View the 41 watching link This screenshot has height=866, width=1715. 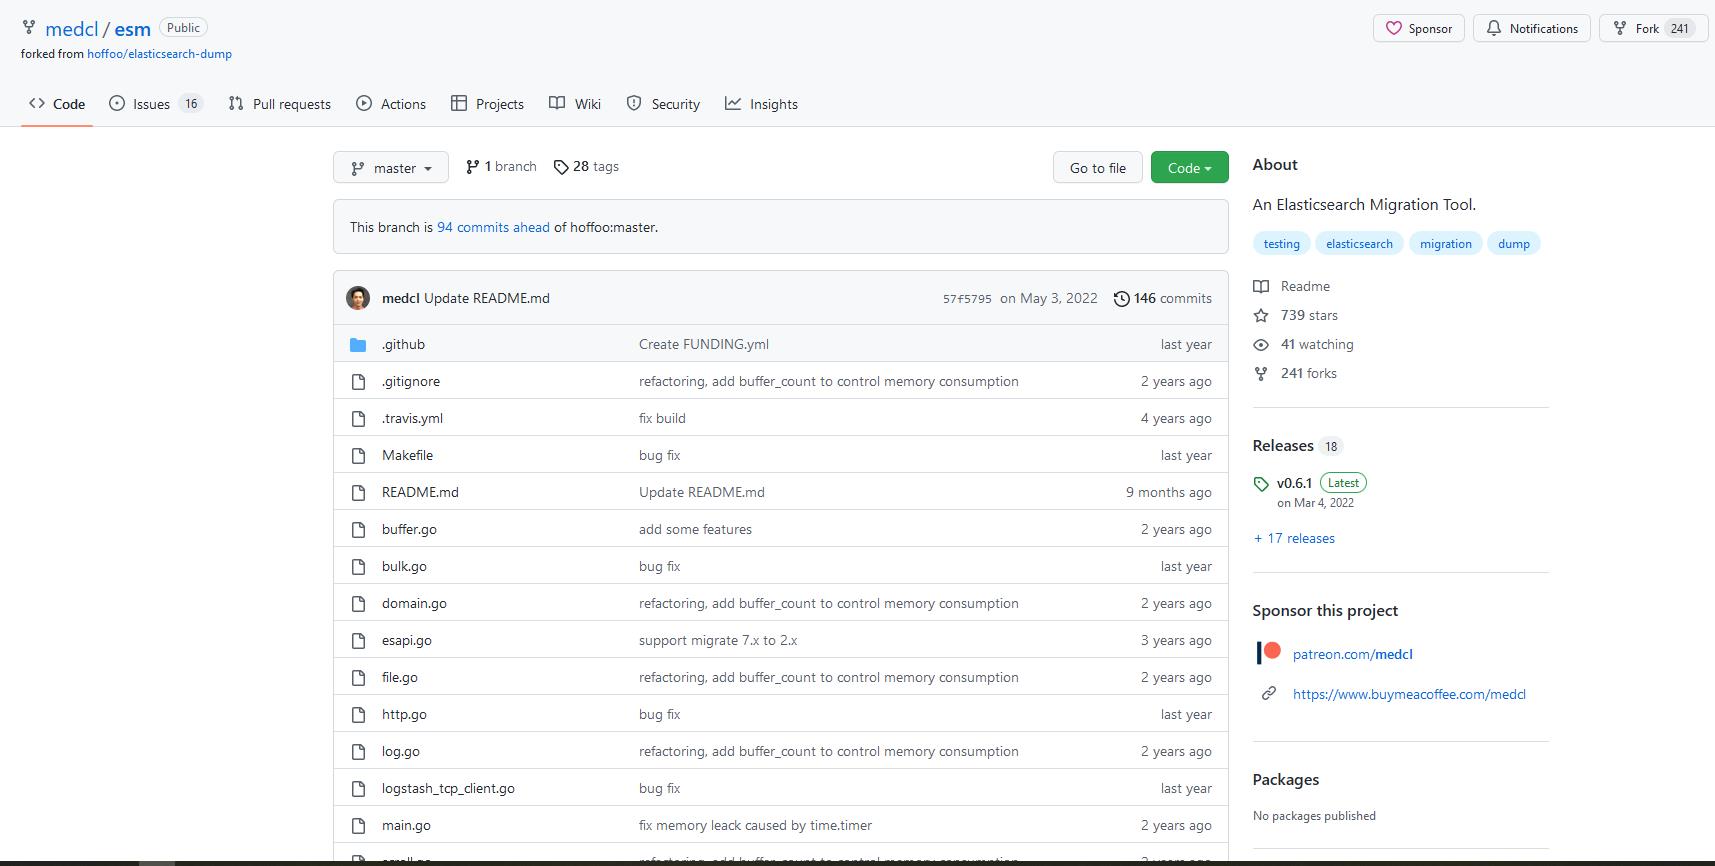coord(1304,344)
